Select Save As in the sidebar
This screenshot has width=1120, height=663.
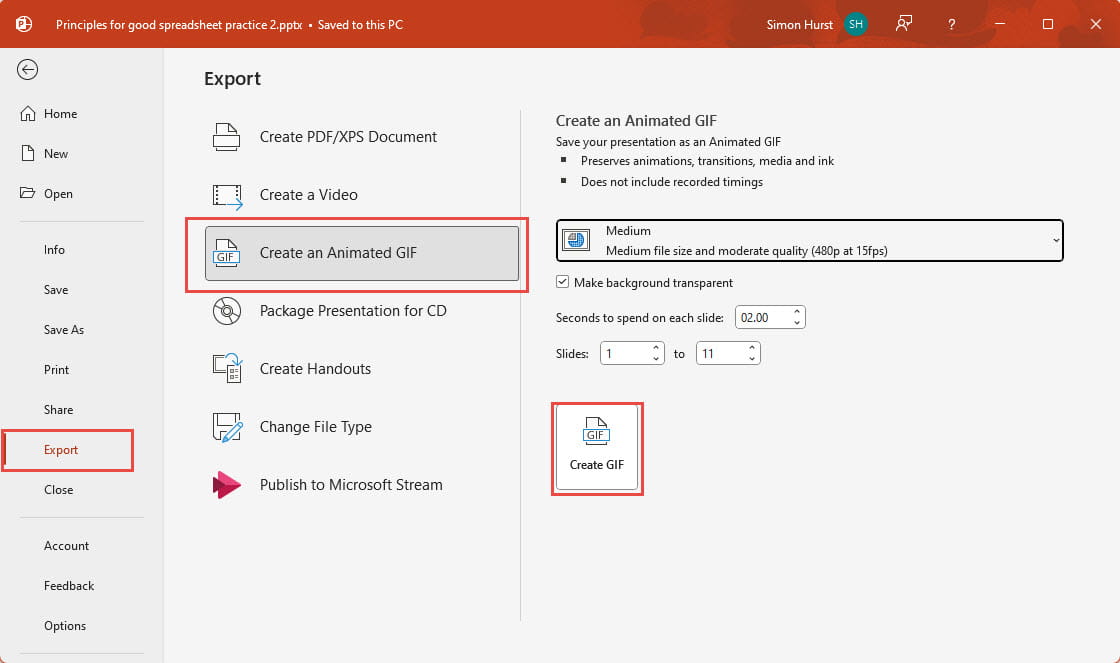pyautogui.click(x=64, y=330)
